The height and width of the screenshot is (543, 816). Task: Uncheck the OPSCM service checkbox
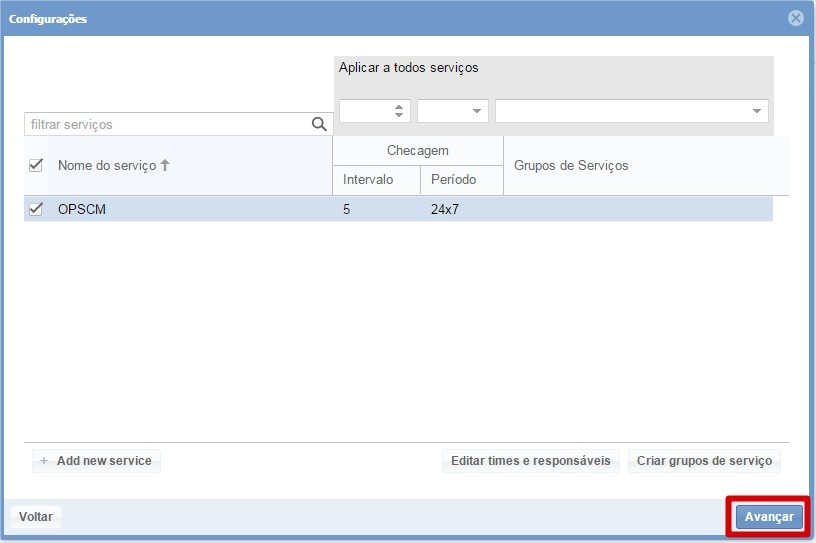(x=37, y=209)
